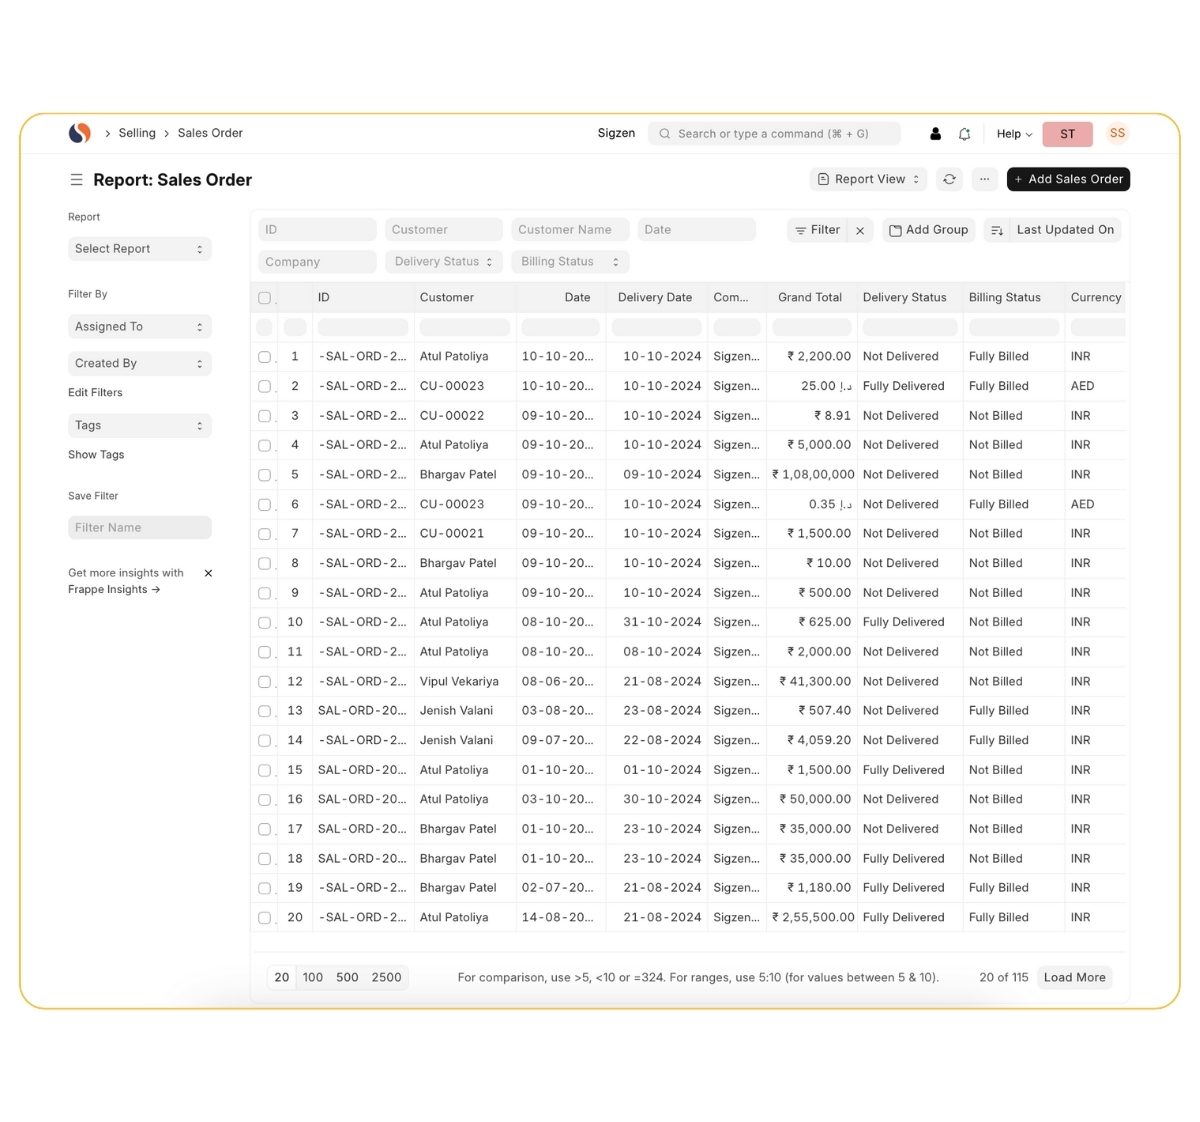Open the Select Report dropdown
The image size is (1200, 1122).
click(x=139, y=249)
